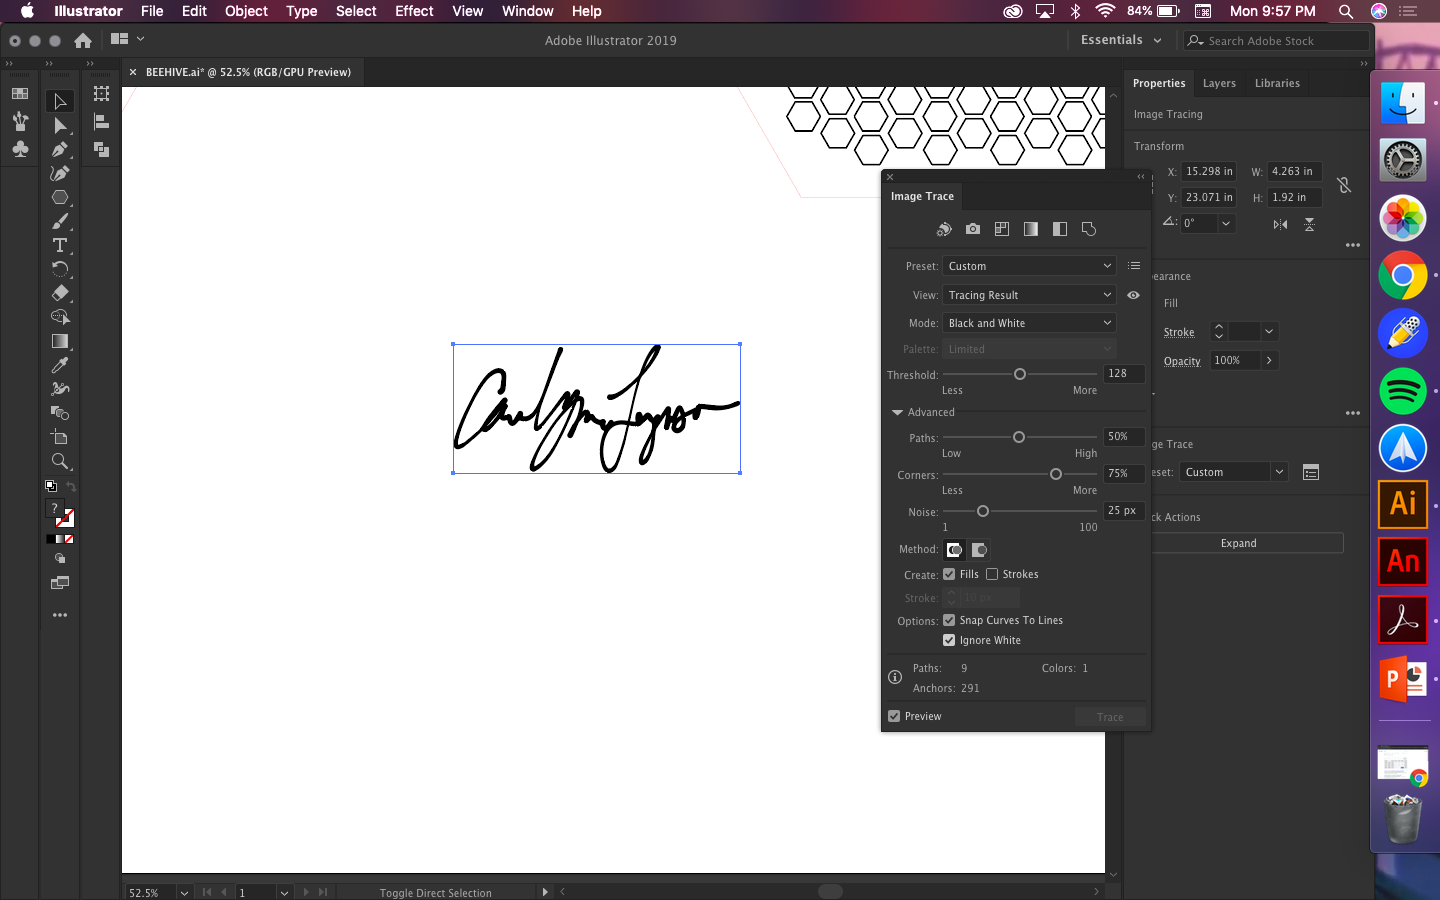Disable the Ignore White option

(949, 640)
